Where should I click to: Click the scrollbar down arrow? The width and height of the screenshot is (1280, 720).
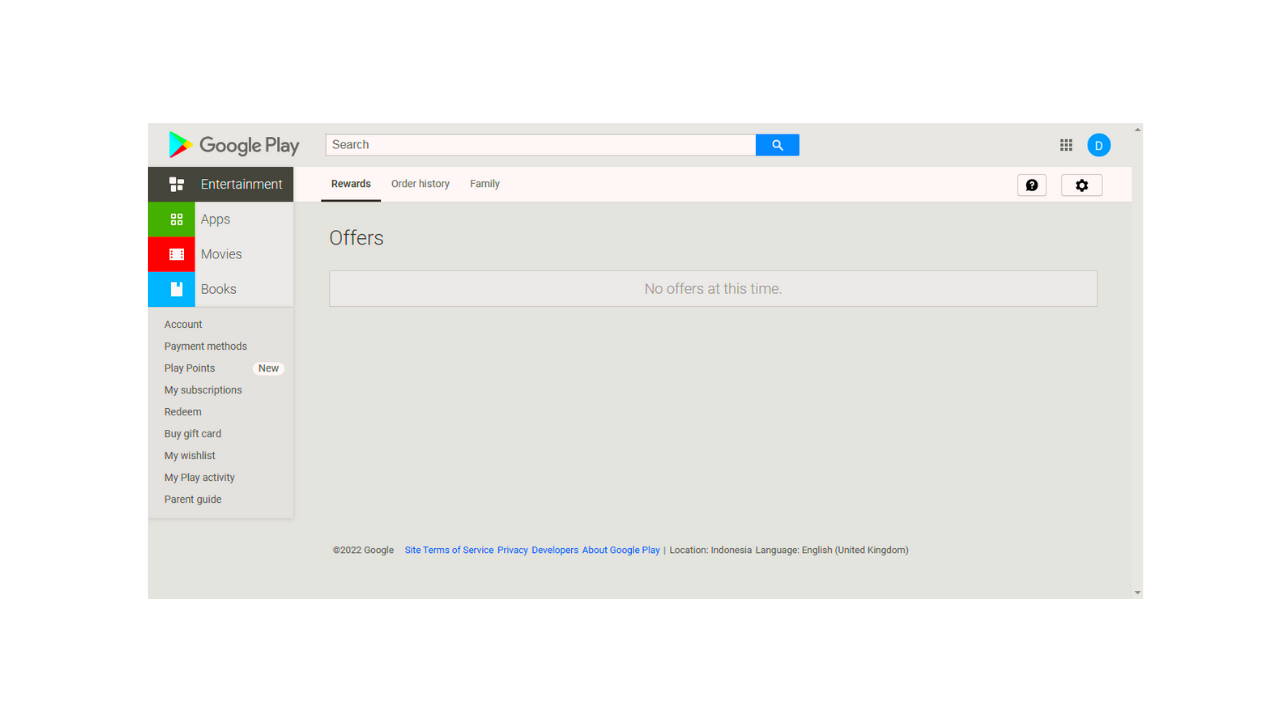[x=1137, y=592]
